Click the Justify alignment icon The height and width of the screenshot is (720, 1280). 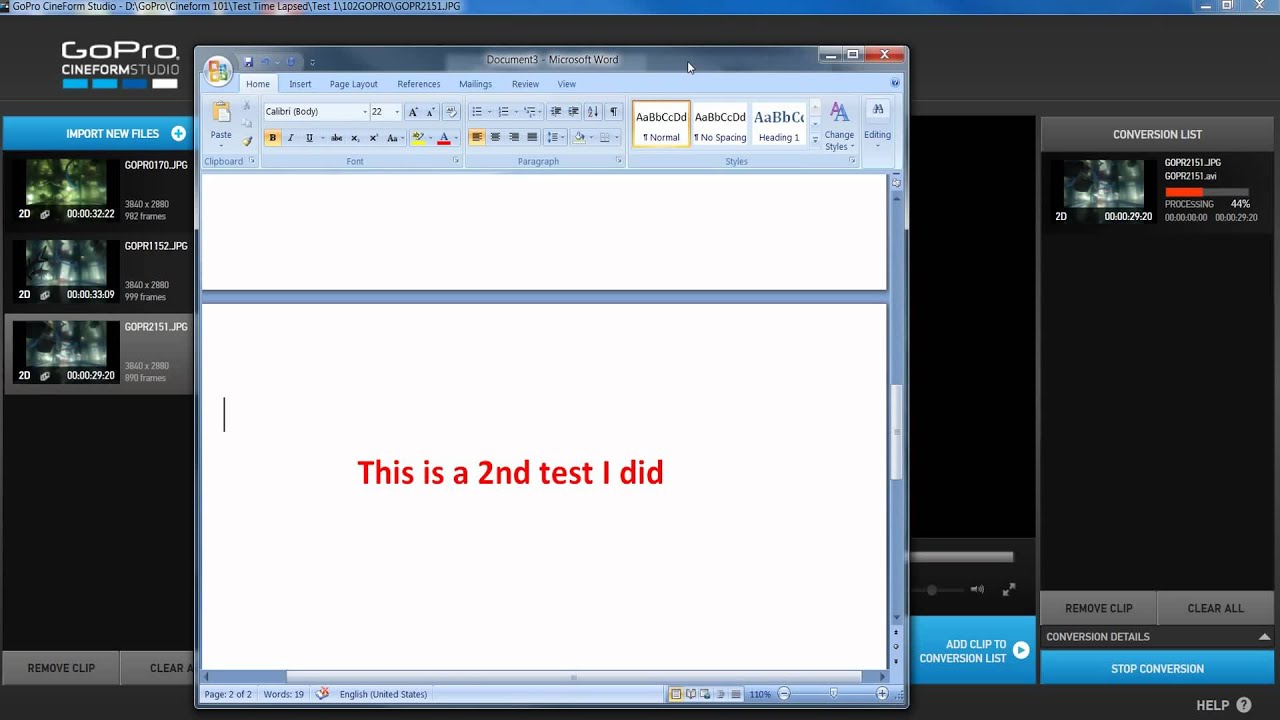coord(532,138)
